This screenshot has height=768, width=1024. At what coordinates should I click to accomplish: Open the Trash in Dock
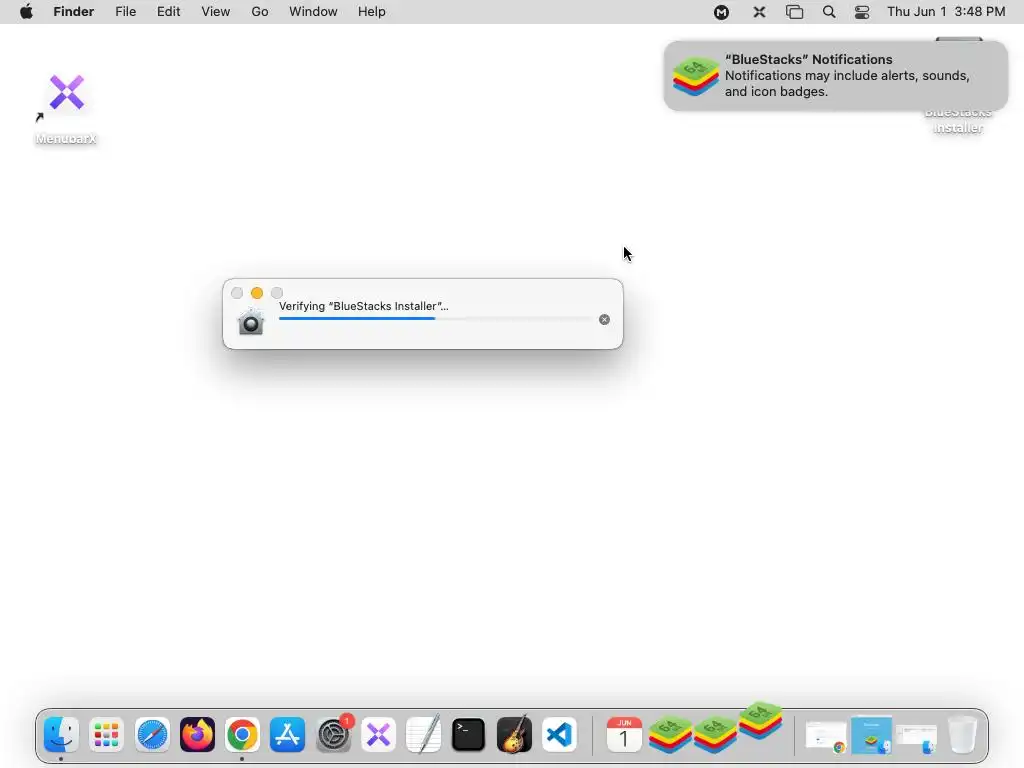coord(963,735)
